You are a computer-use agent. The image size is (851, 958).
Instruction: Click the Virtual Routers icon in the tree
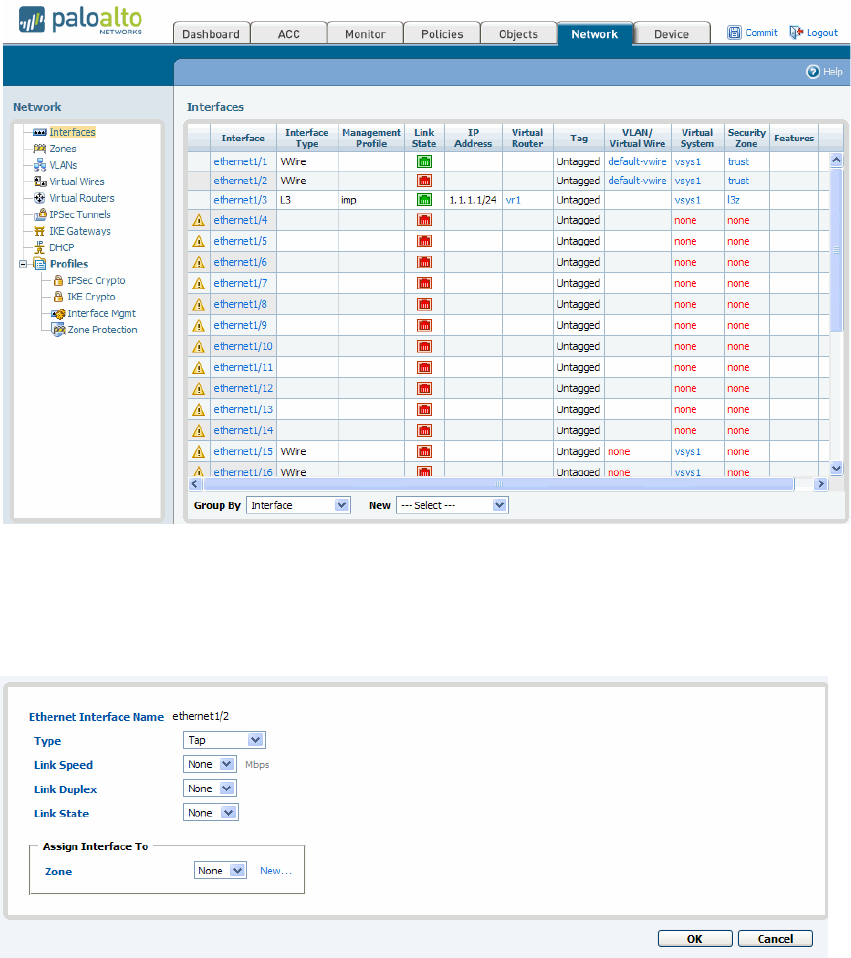pyautogui.click(x=40, y=198)
